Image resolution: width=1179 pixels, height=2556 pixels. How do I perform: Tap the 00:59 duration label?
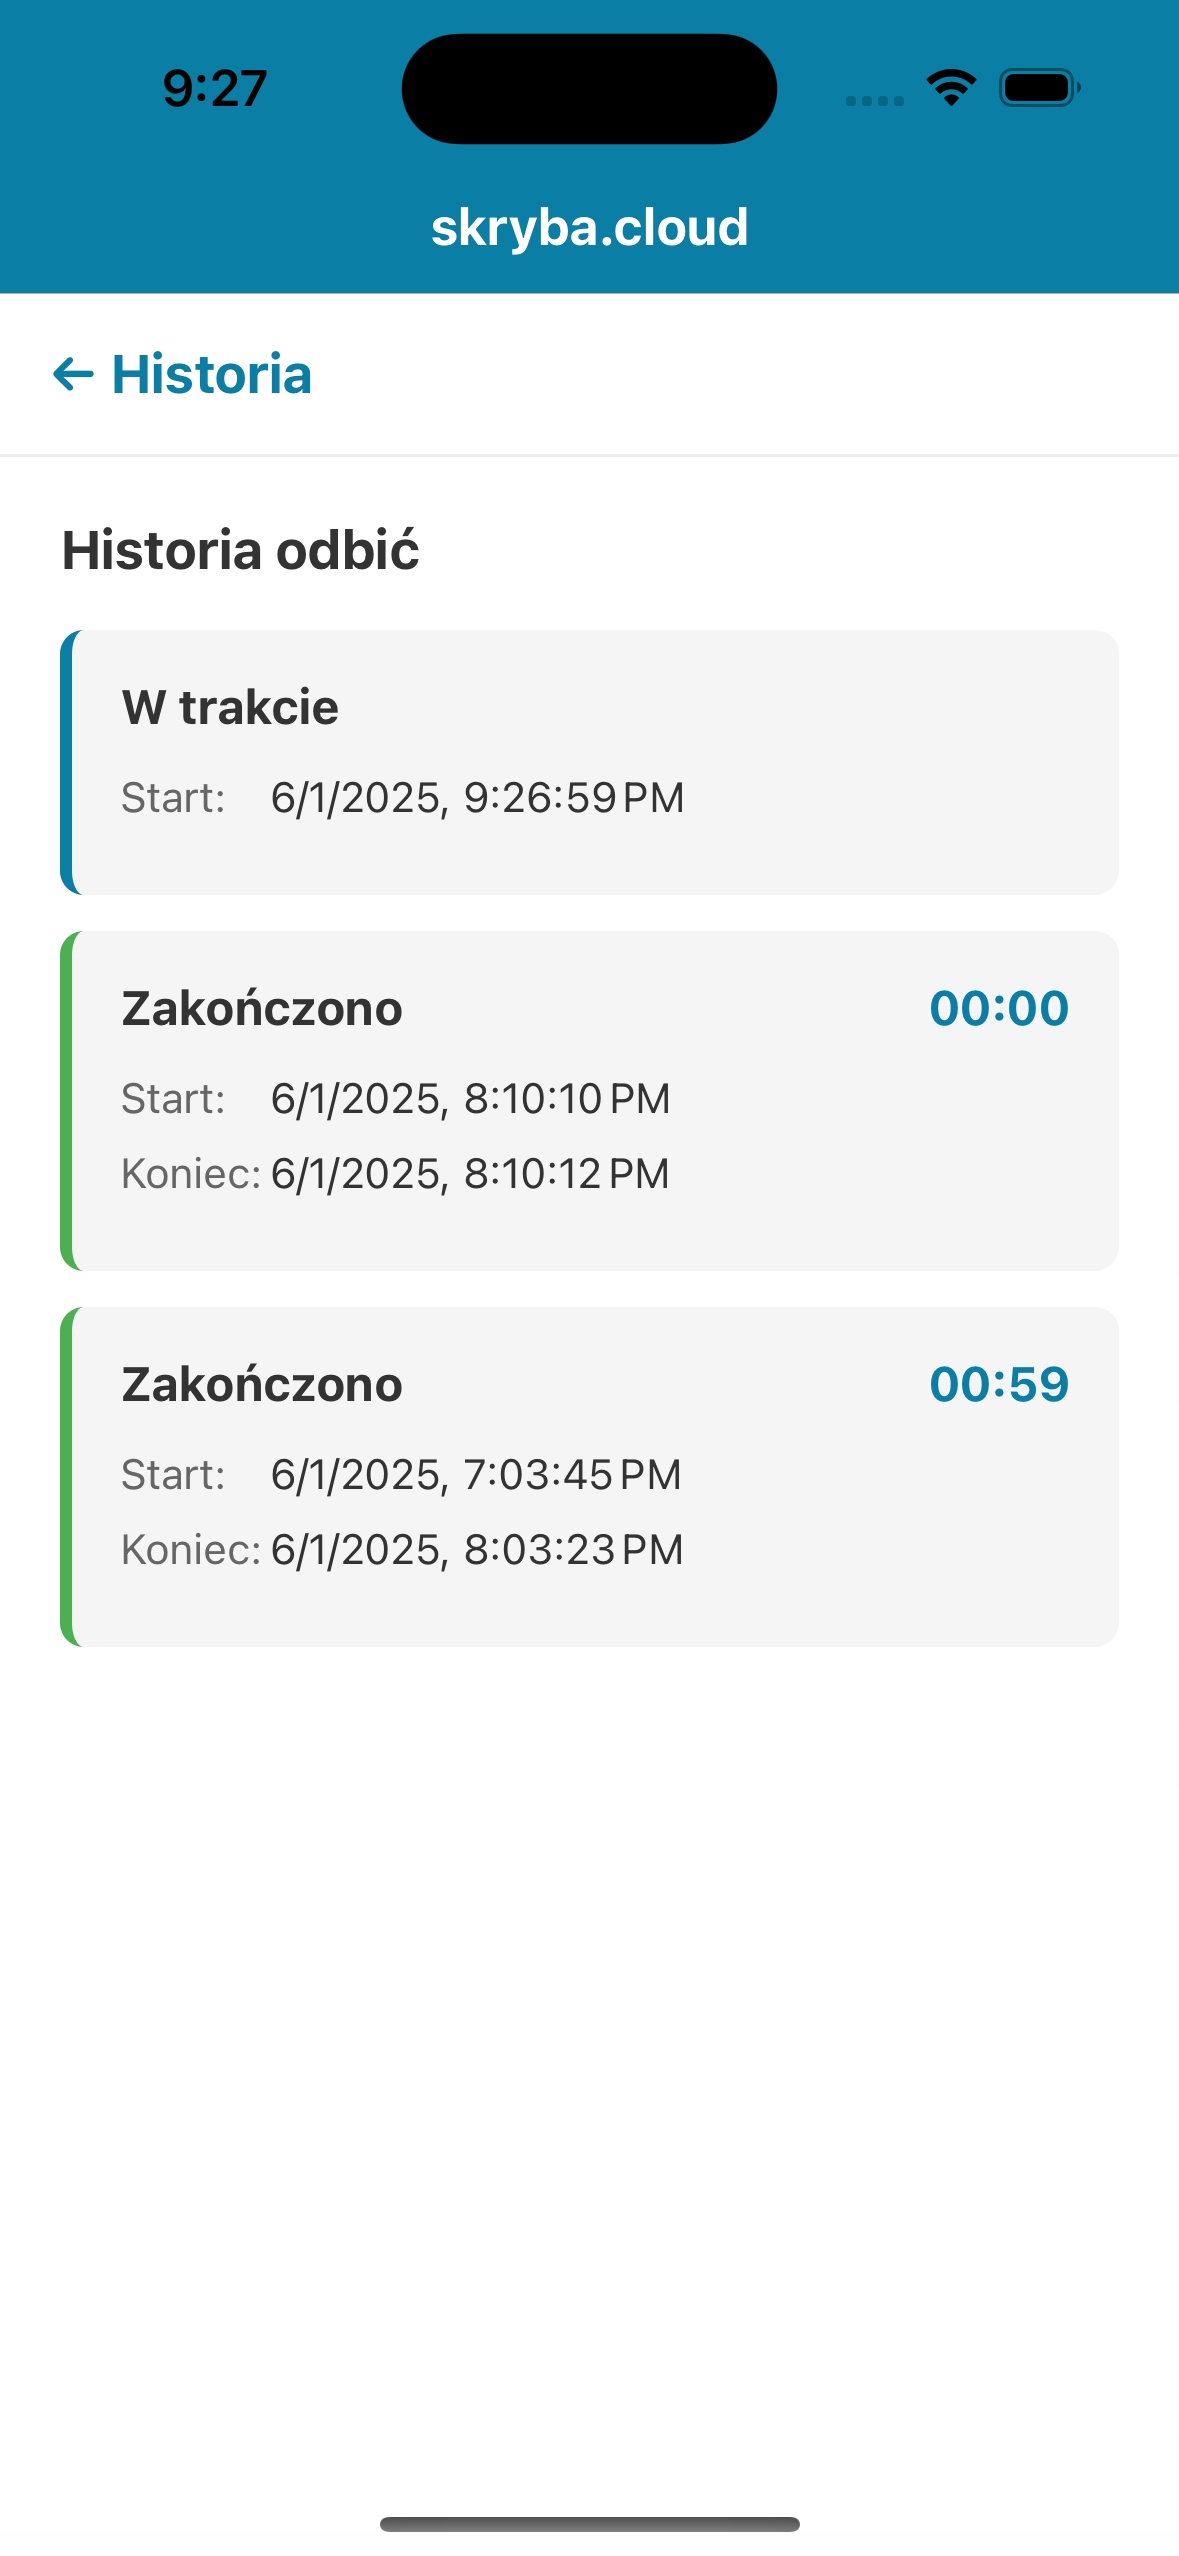[x=998, y=1384]
